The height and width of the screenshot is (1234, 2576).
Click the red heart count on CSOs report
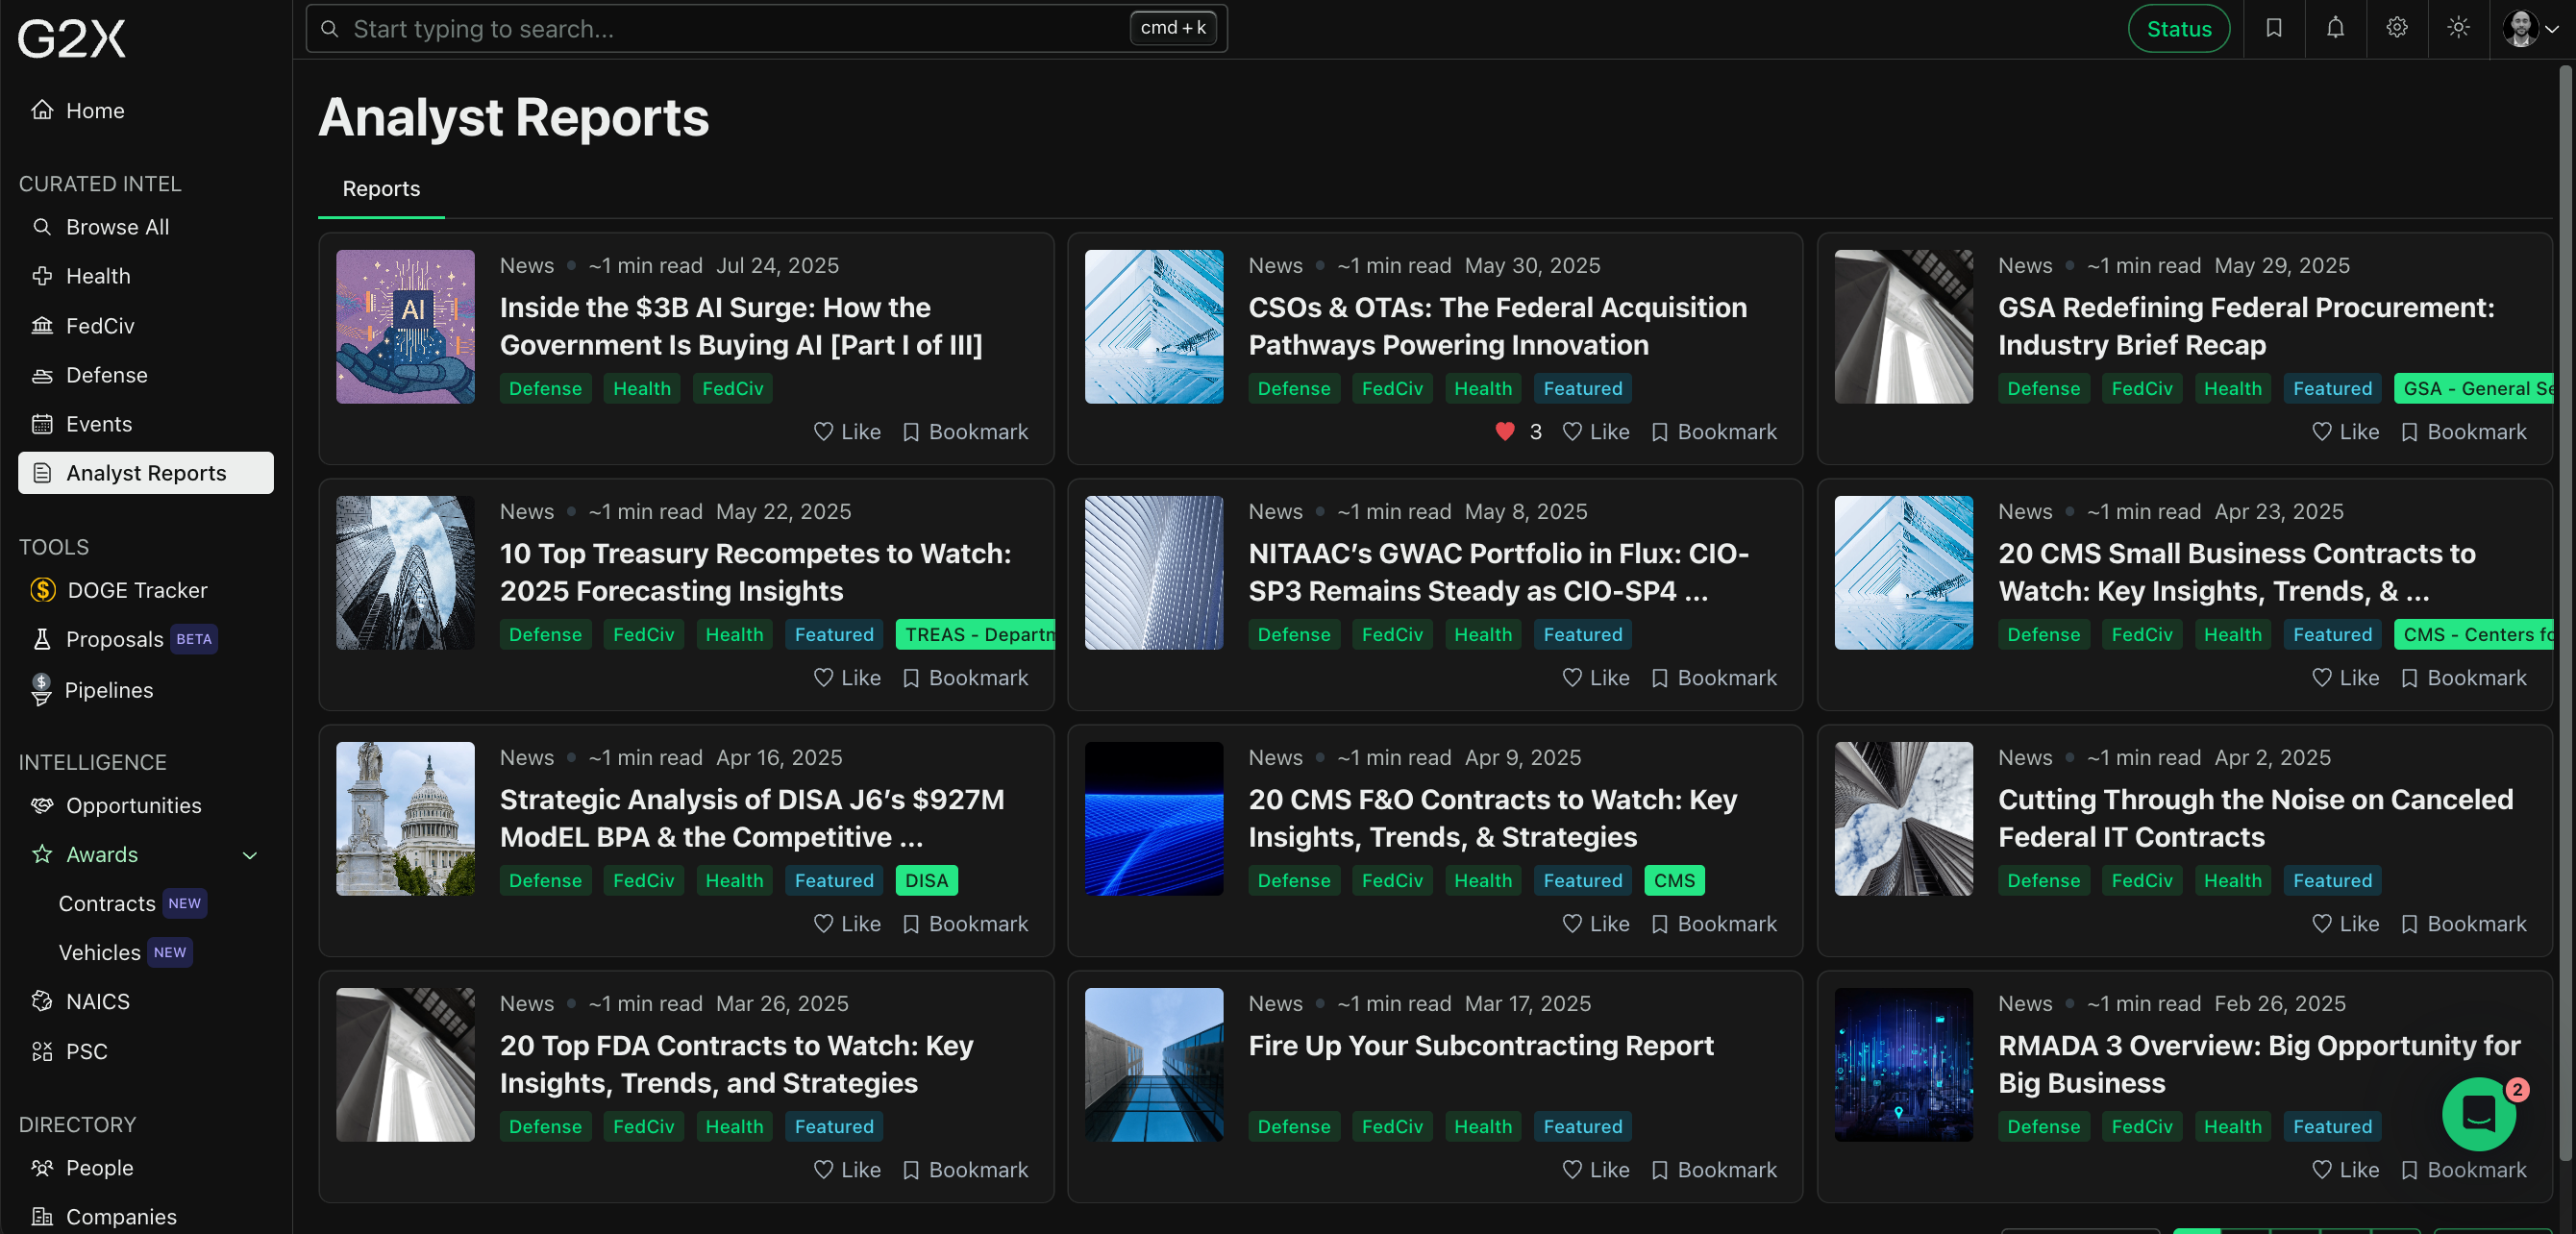coord(1518,432)
